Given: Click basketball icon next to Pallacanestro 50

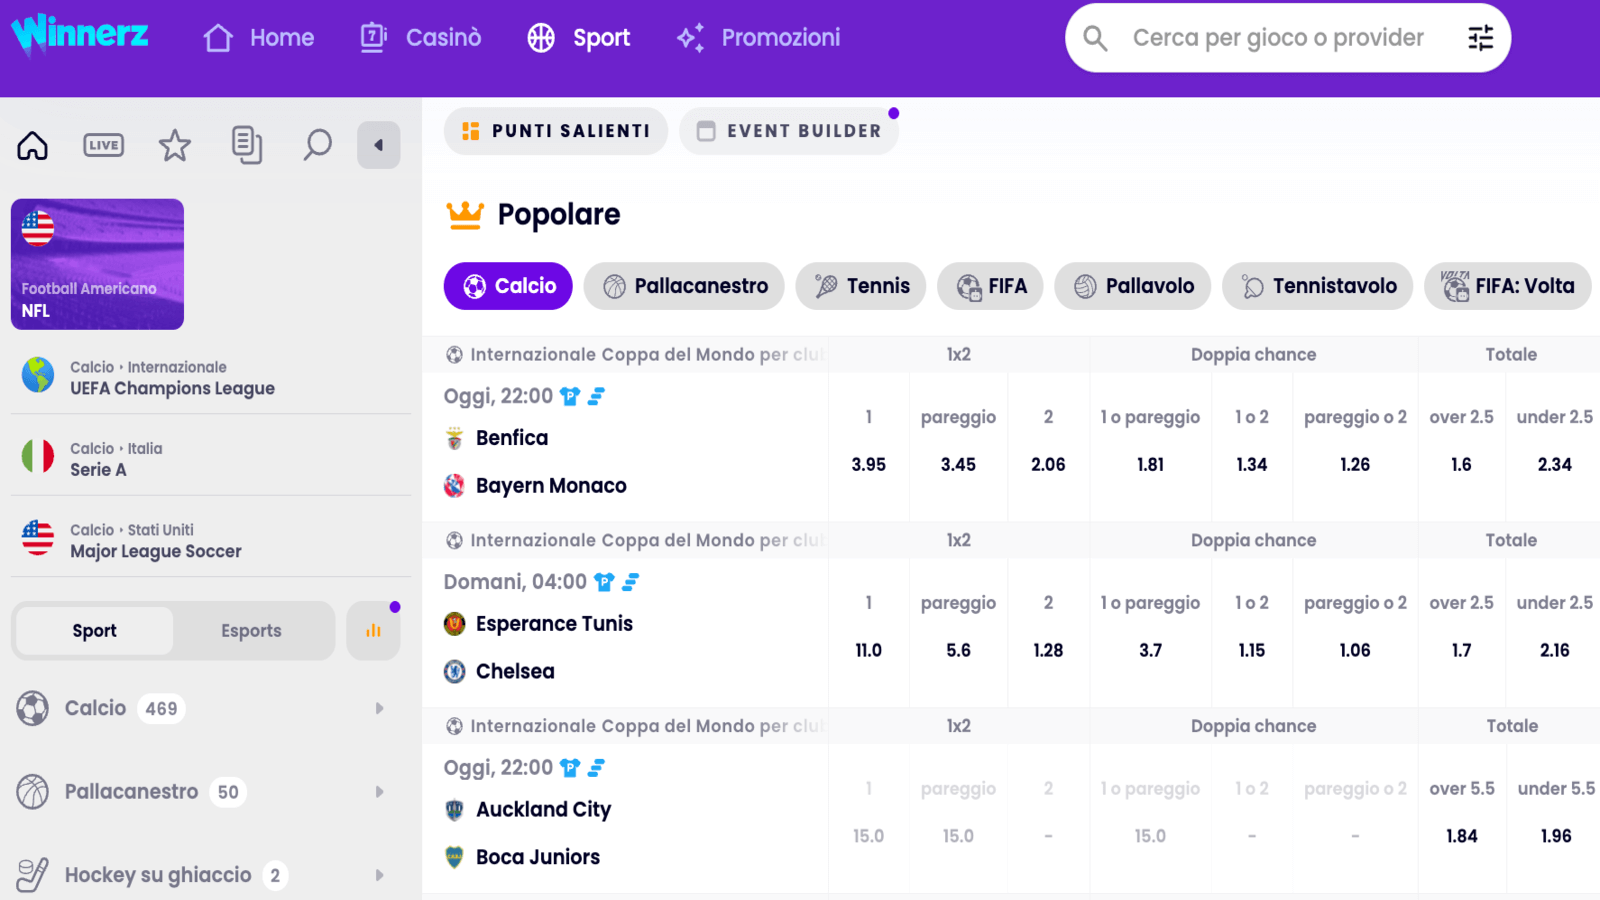Looking at the screenshot, I should pyautogui.click(x=33, y=792).
